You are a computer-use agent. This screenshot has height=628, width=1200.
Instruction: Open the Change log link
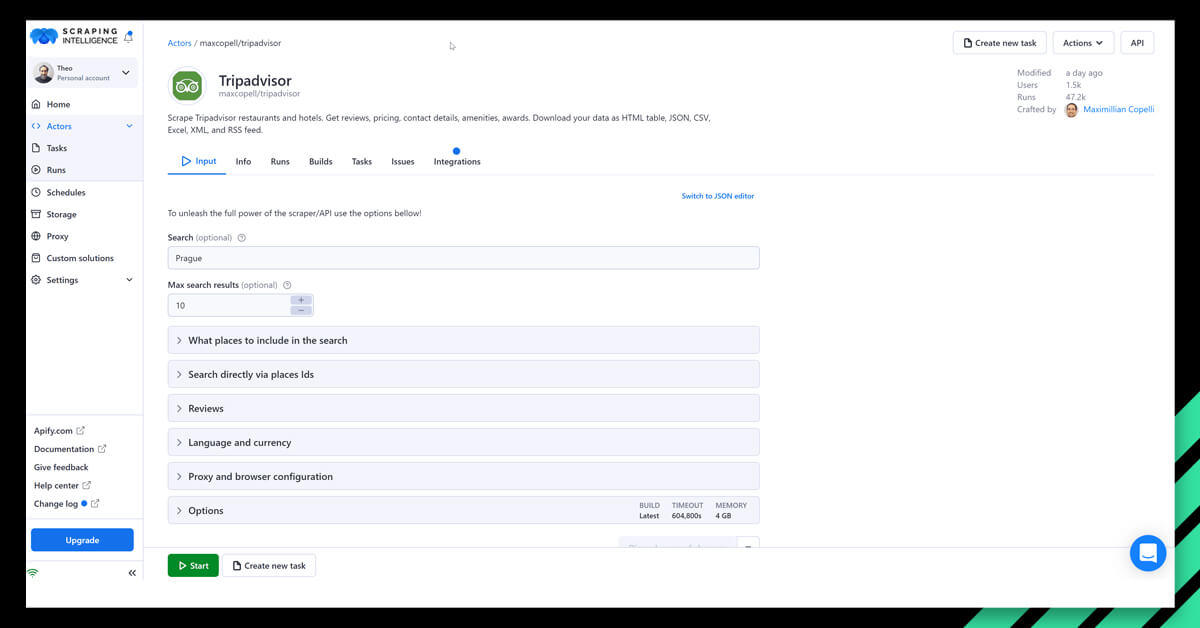66,504
